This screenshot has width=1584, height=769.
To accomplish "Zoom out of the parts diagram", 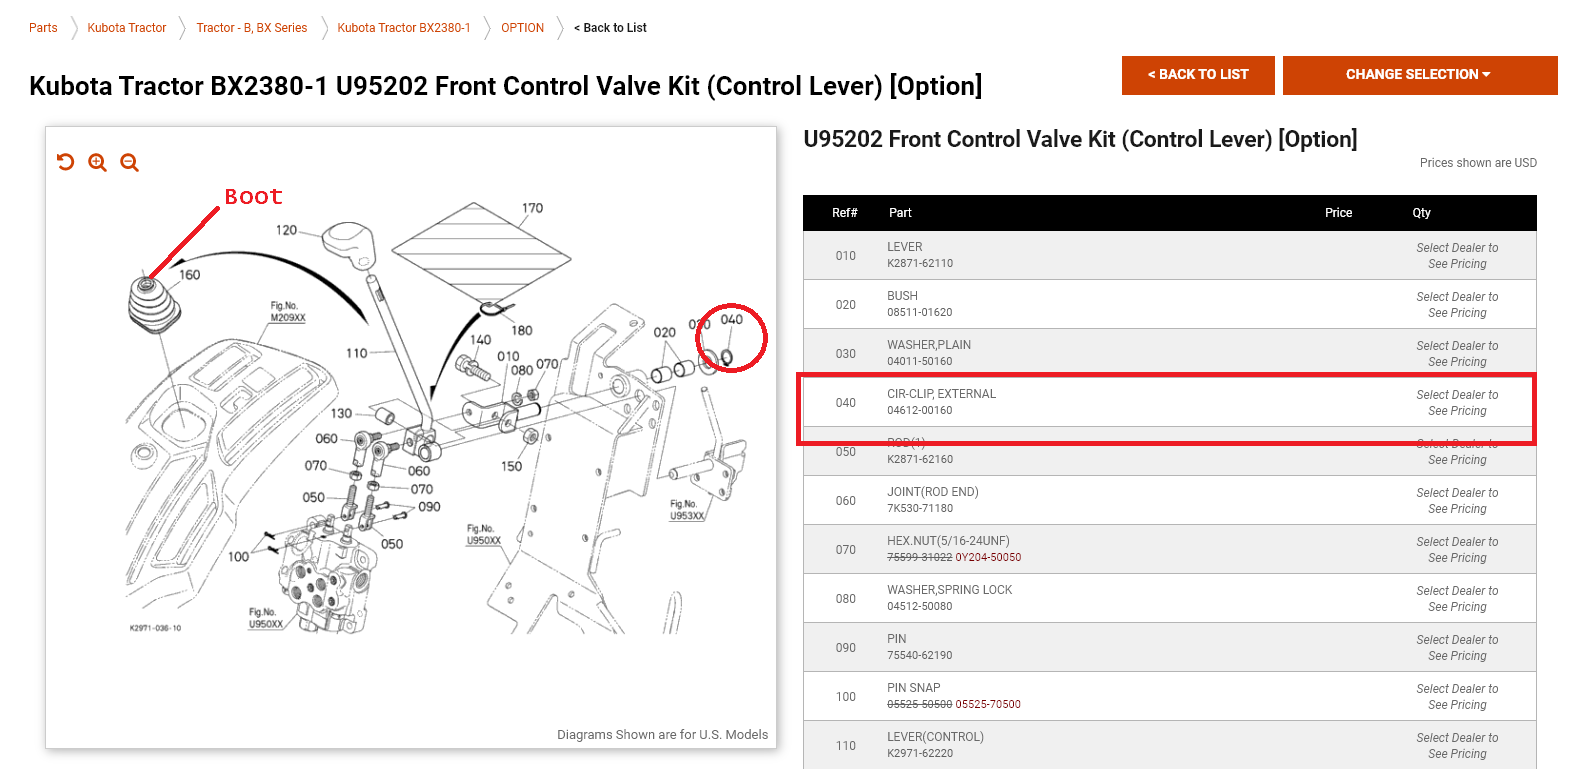I will pyautogui.click(x=129, y=162).
